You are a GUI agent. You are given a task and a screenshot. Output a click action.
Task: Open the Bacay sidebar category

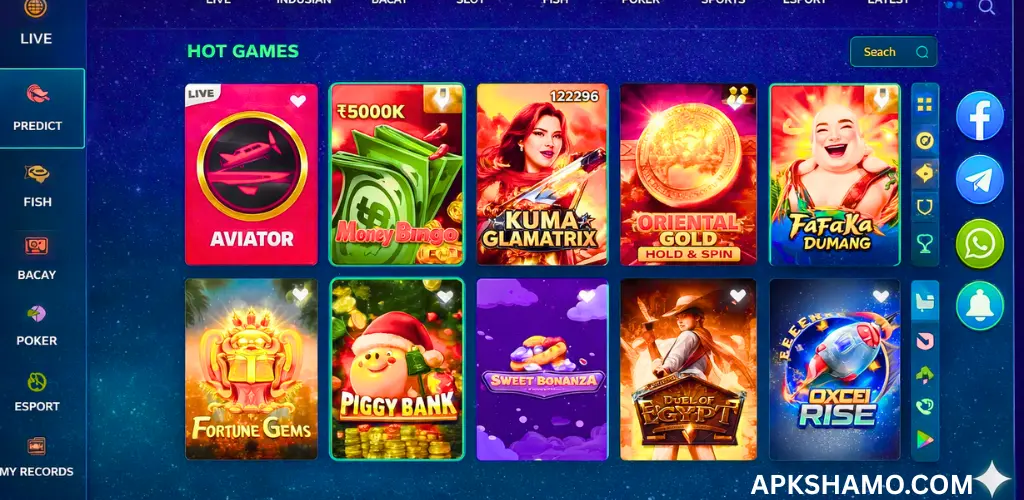pos(37,258)
